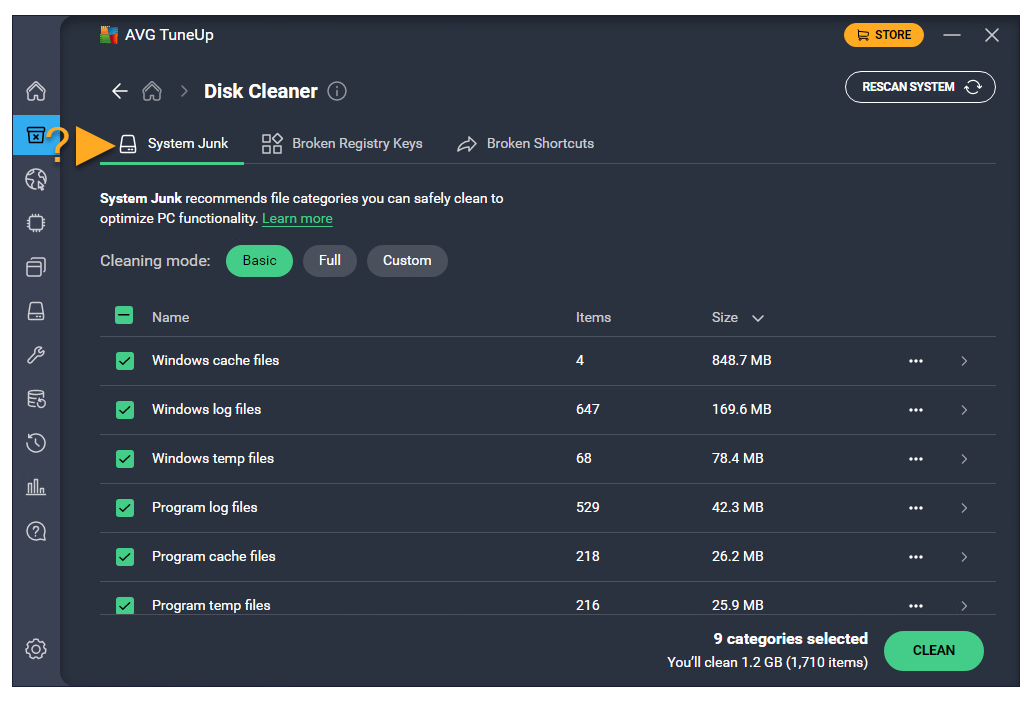The width and height of the screenshot is (1036, 702).
Task: Open the settings gear in sidebar
Action: click(x=36, y=649)
